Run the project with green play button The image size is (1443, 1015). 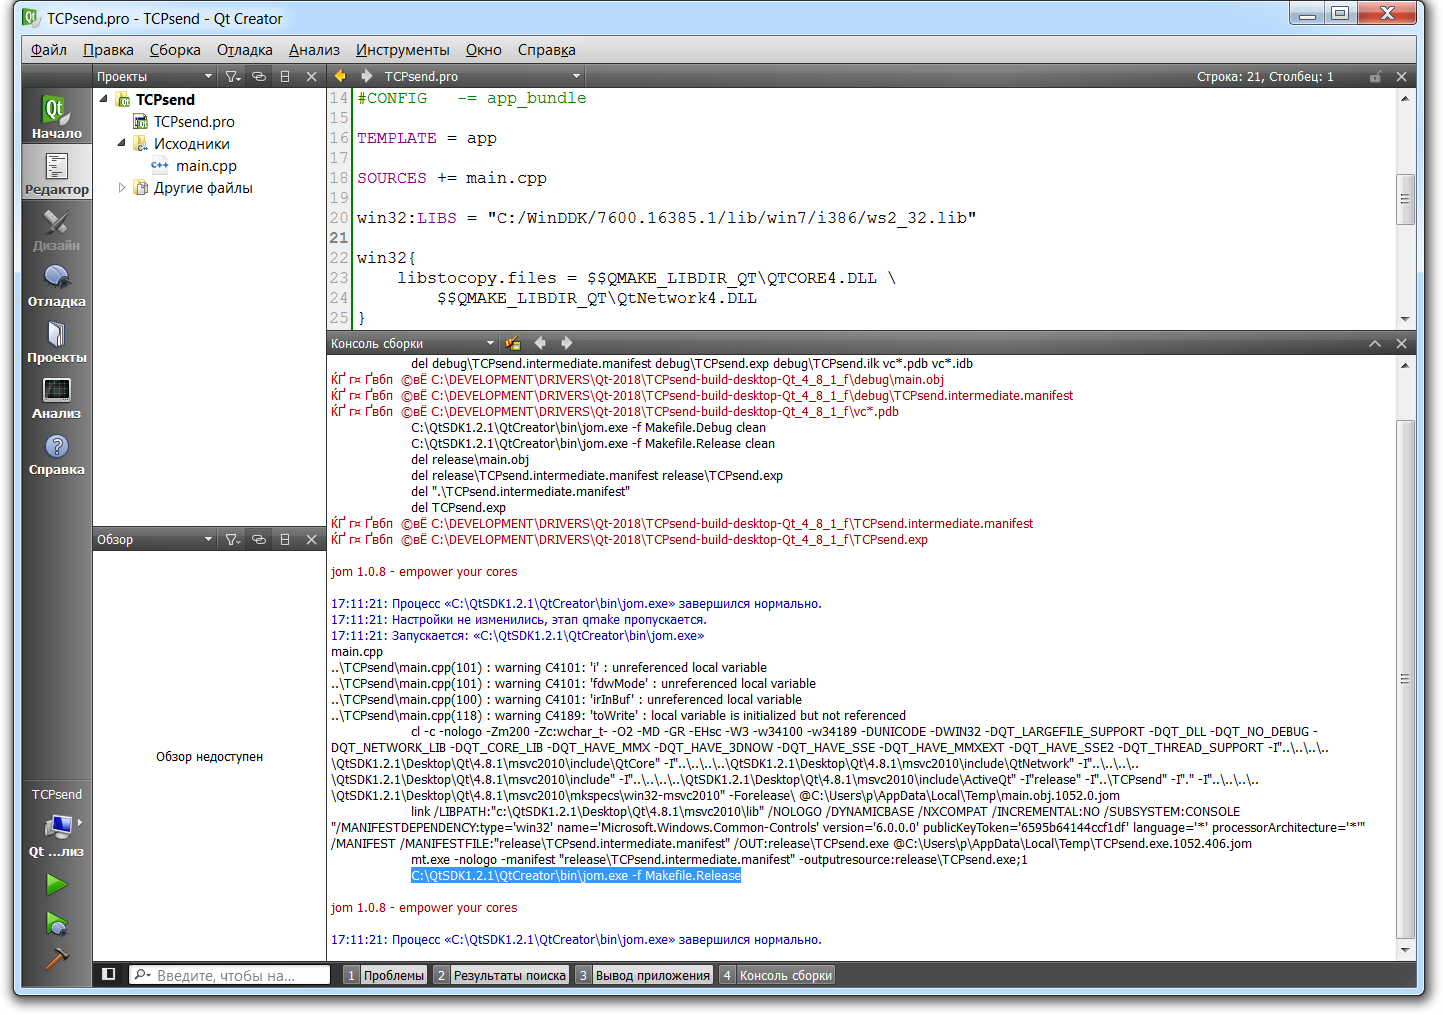57,885
